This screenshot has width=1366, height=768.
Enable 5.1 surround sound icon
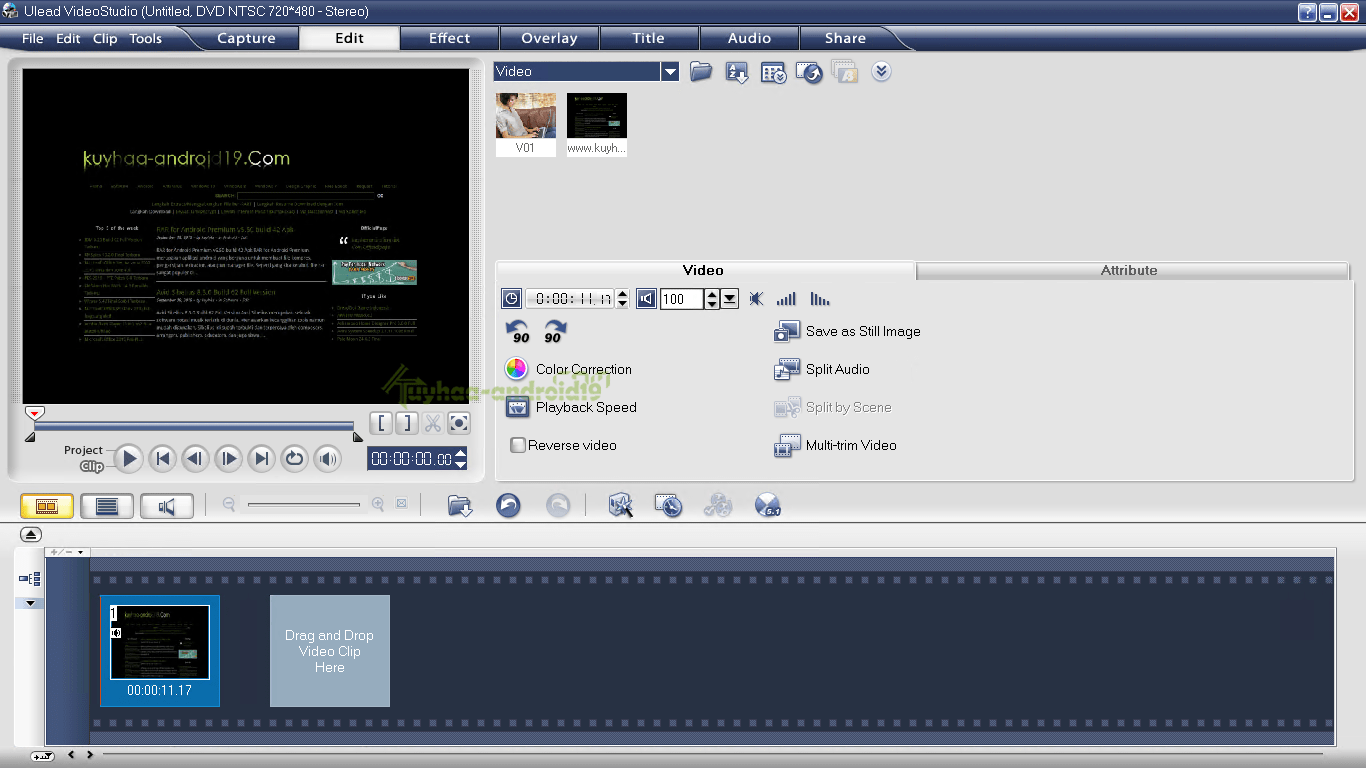tap(767, 506)
